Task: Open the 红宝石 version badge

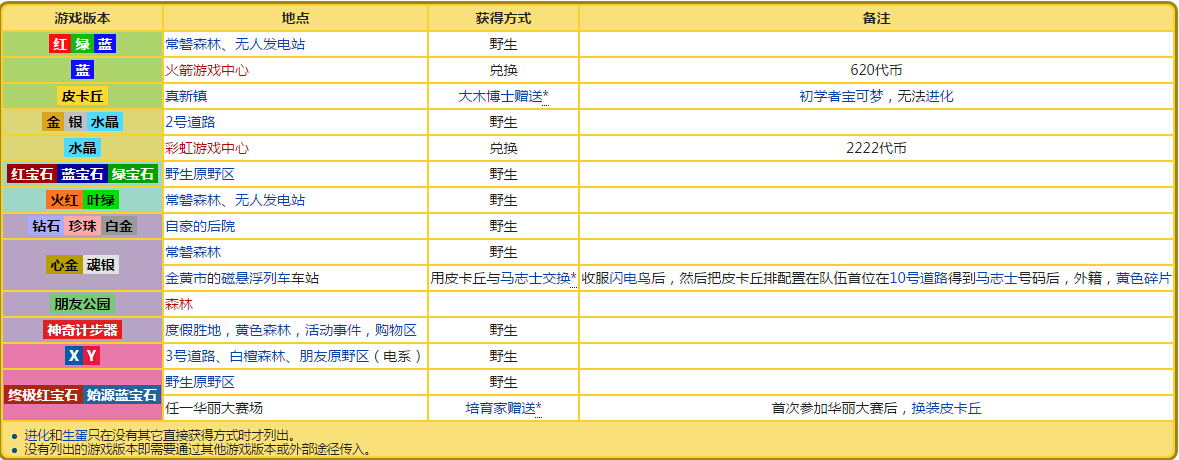Action: pyautogui.click(x=32, y=174)
